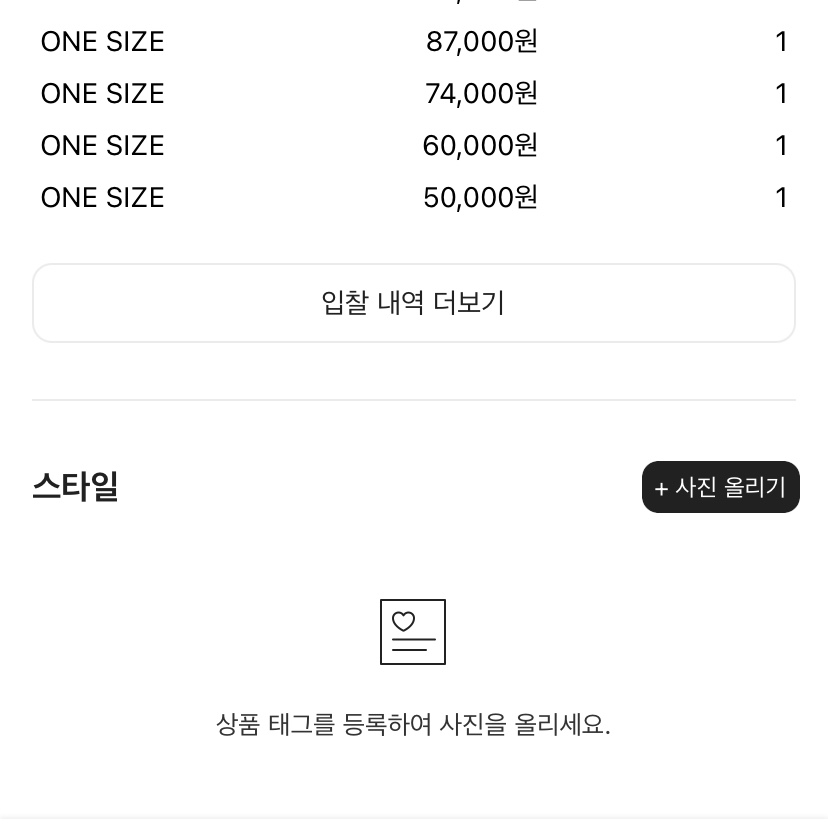Viewport: 828px width, 828px height.
Task: Click quantity 1 in the 74,000원 row
Action: tap(782, 93)
